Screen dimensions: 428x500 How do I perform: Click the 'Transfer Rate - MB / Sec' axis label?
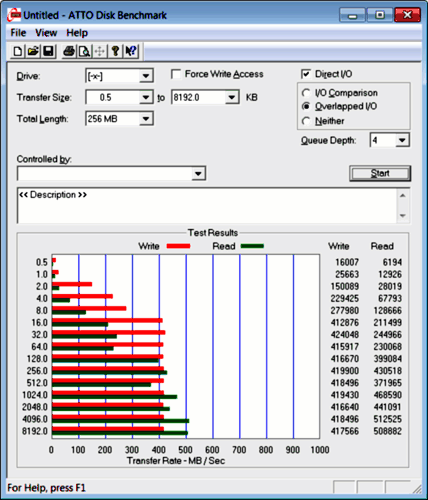click(176, 461)
